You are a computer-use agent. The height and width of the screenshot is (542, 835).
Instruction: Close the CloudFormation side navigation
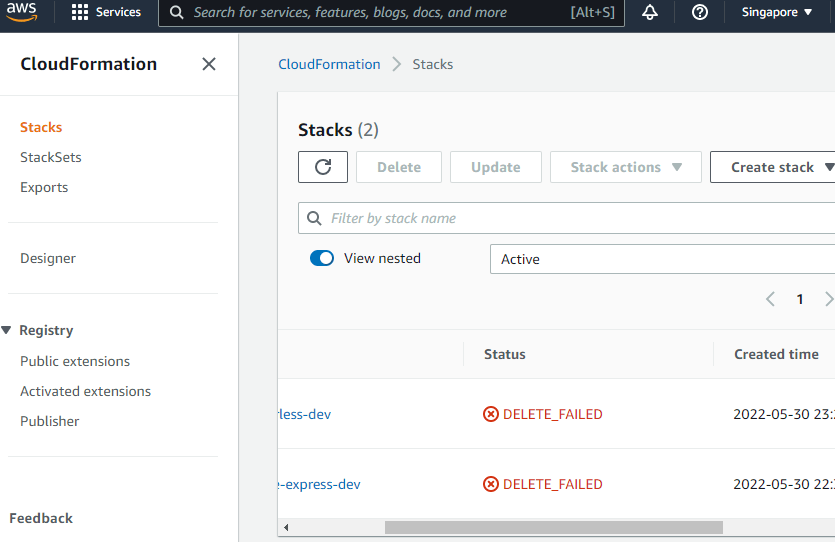(209, 64)
